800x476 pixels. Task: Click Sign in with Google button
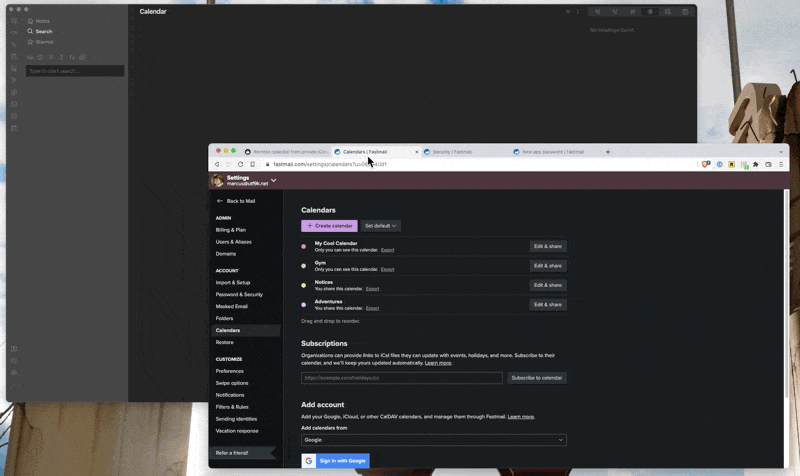[335, 461]
